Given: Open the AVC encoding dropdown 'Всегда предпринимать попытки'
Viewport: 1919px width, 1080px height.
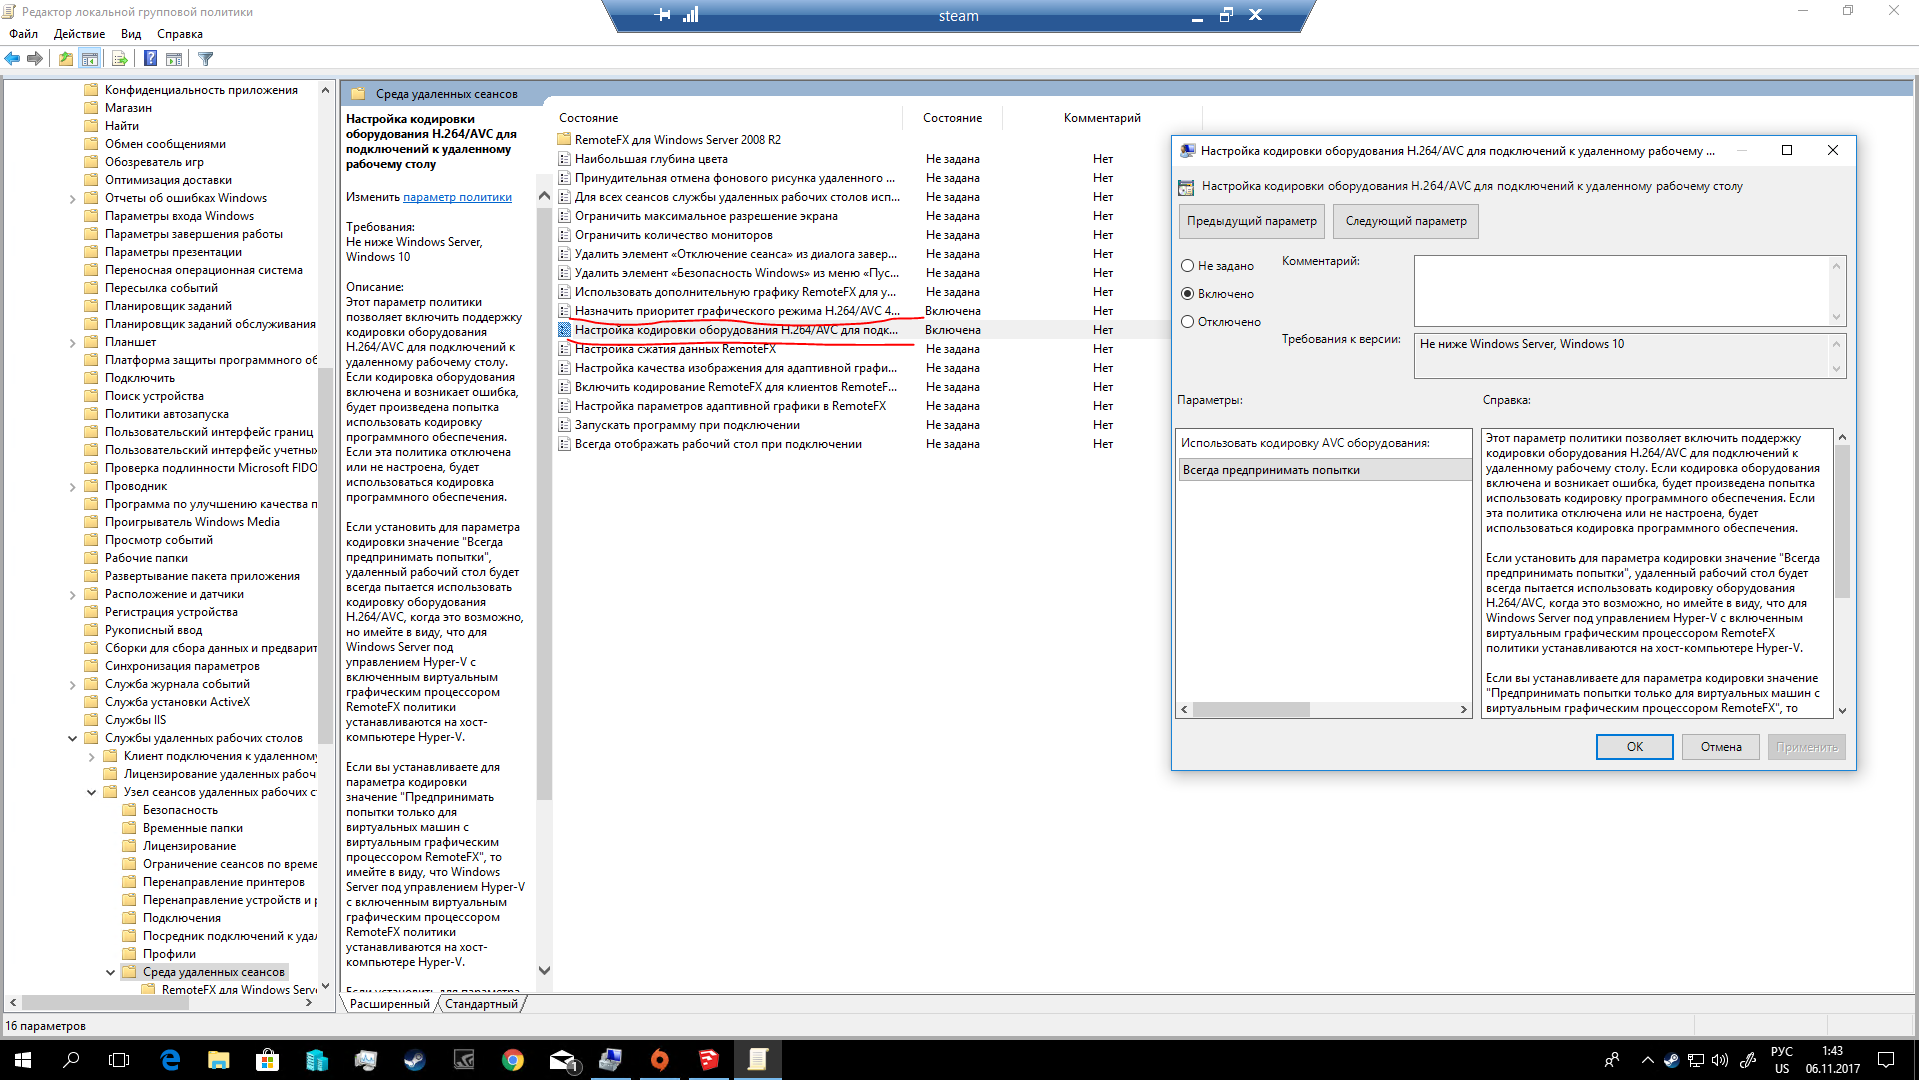Looking at the screenshot, I should pyautogui.click(x=1324, y=470).
